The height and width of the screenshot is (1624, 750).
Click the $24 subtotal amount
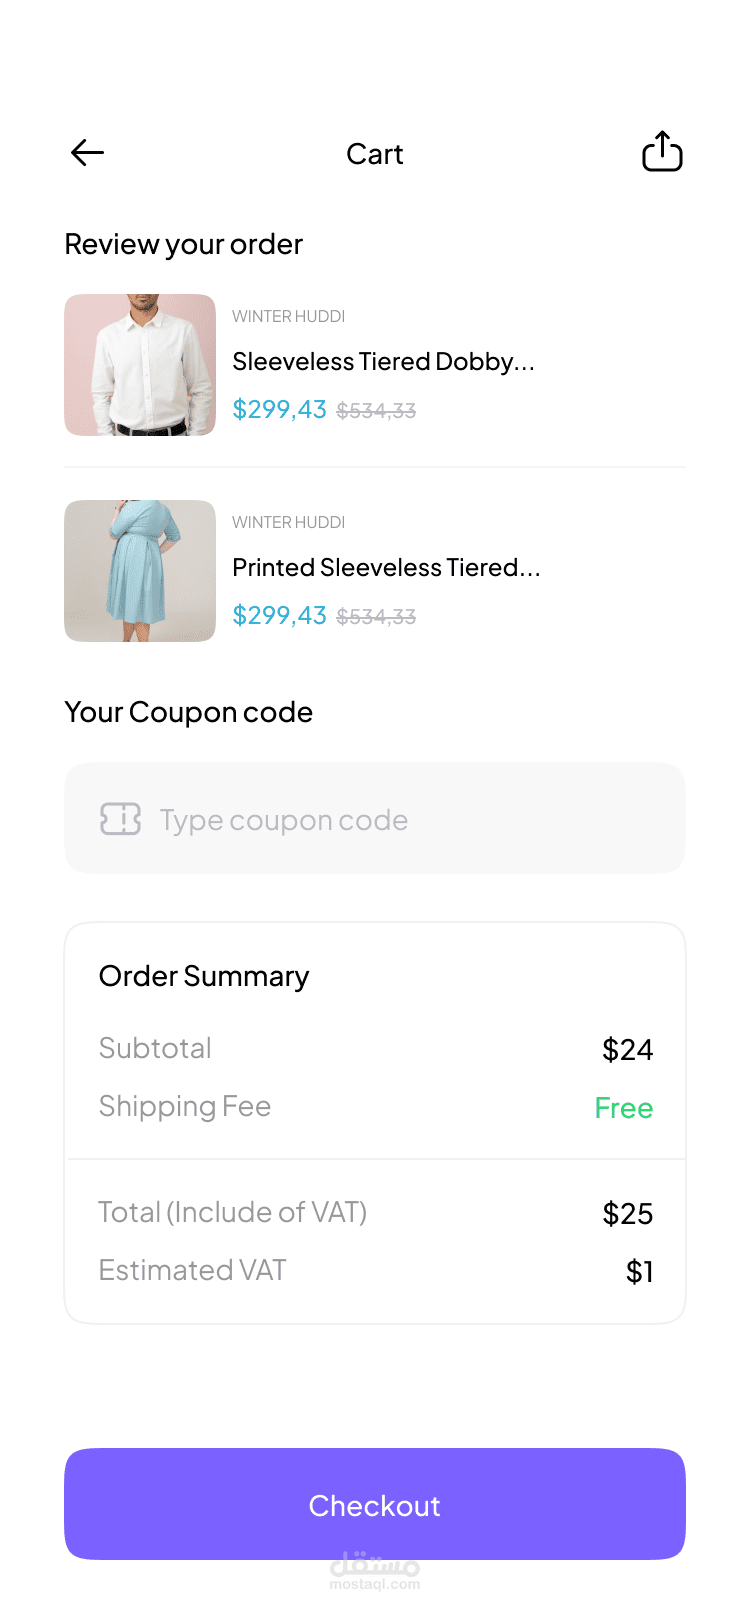[627, 1050]
